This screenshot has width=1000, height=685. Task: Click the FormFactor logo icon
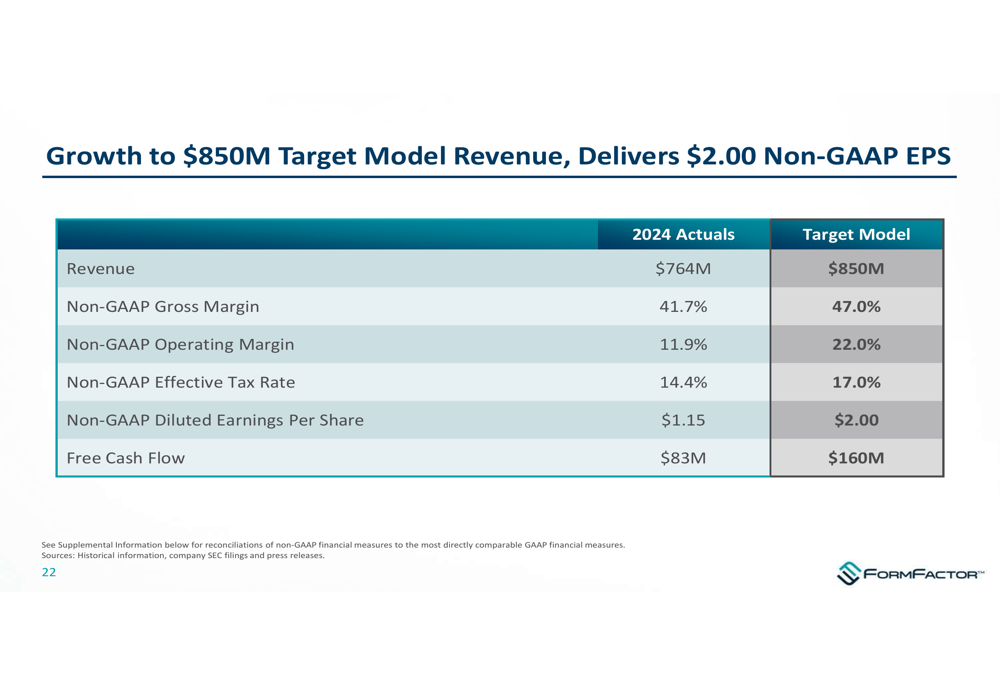pos(849,573)
